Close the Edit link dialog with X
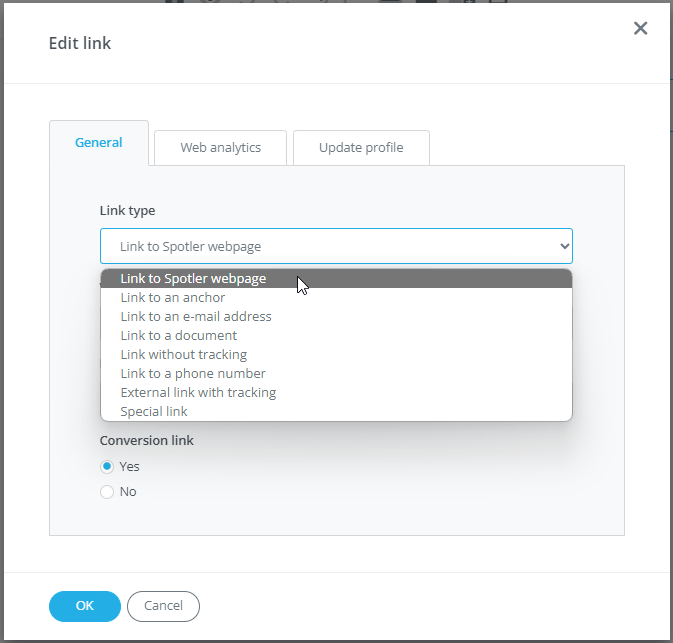Viewport: 673px width, 643px height. [x=641, y=28]
